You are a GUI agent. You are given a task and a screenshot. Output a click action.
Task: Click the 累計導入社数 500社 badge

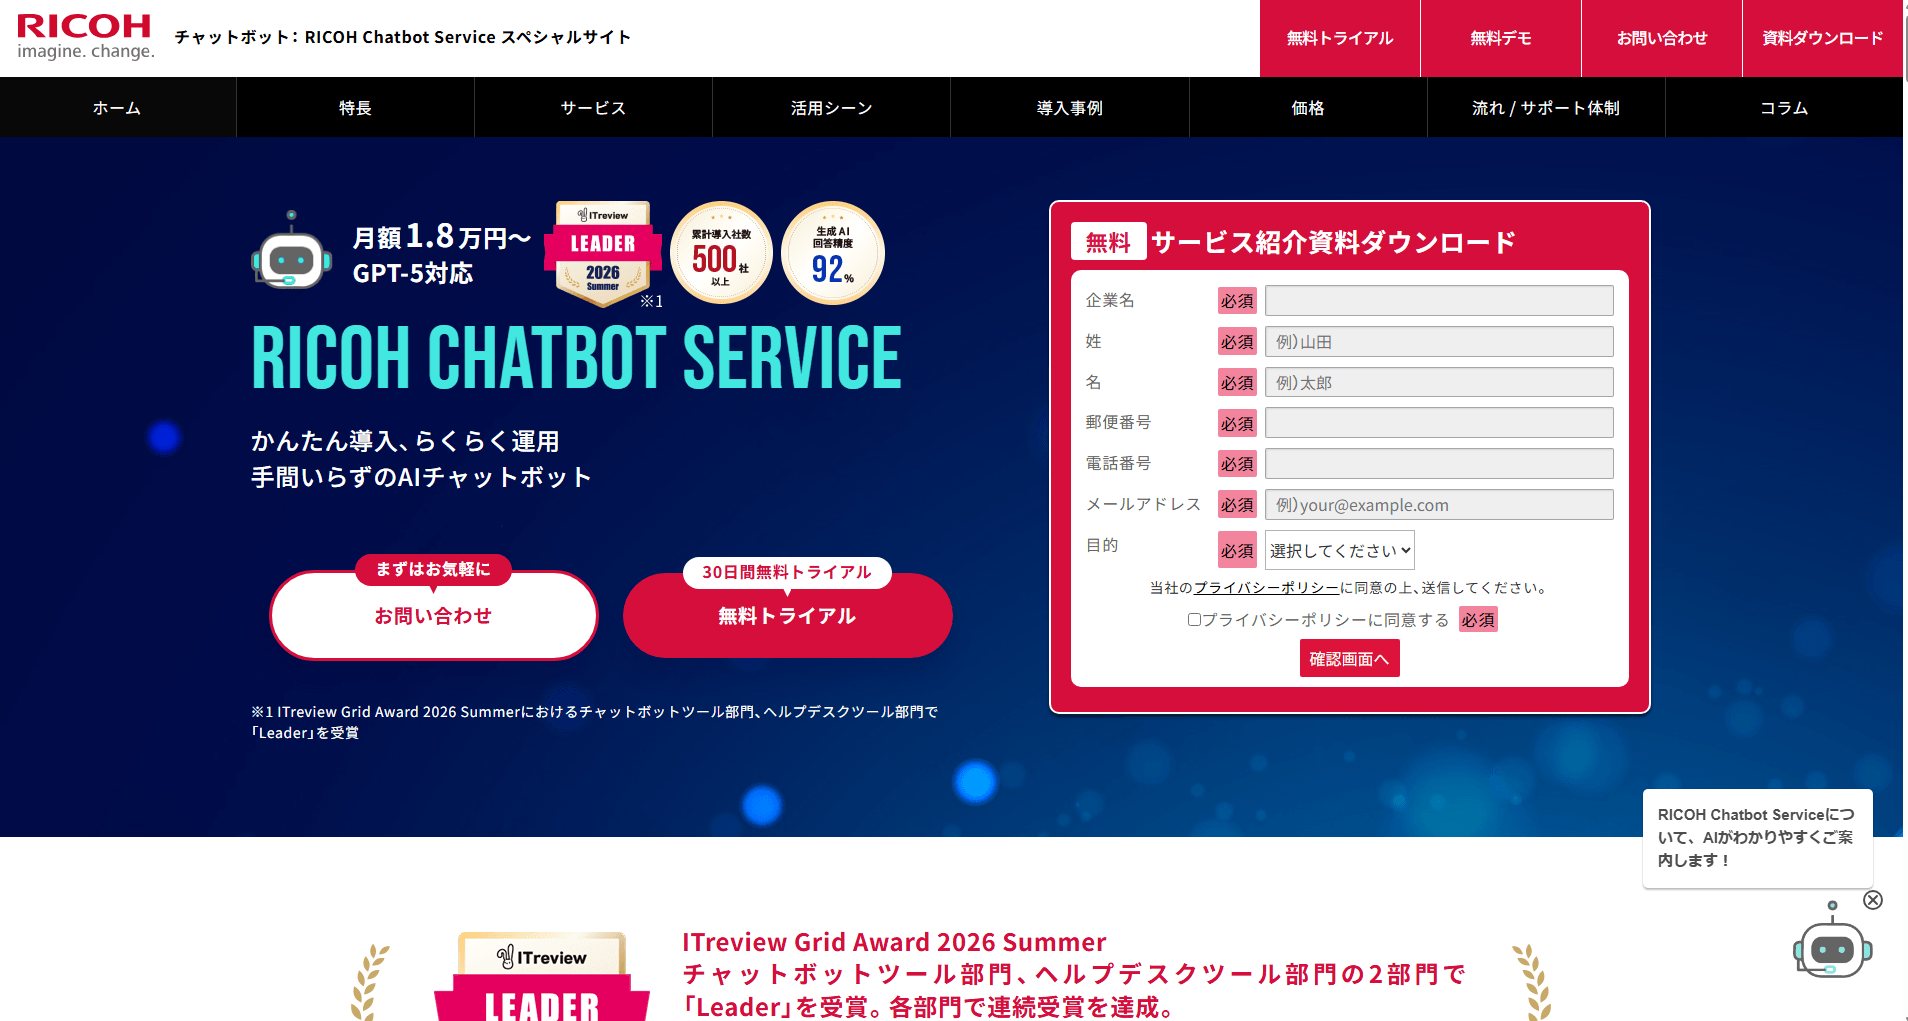coord(721,253)
